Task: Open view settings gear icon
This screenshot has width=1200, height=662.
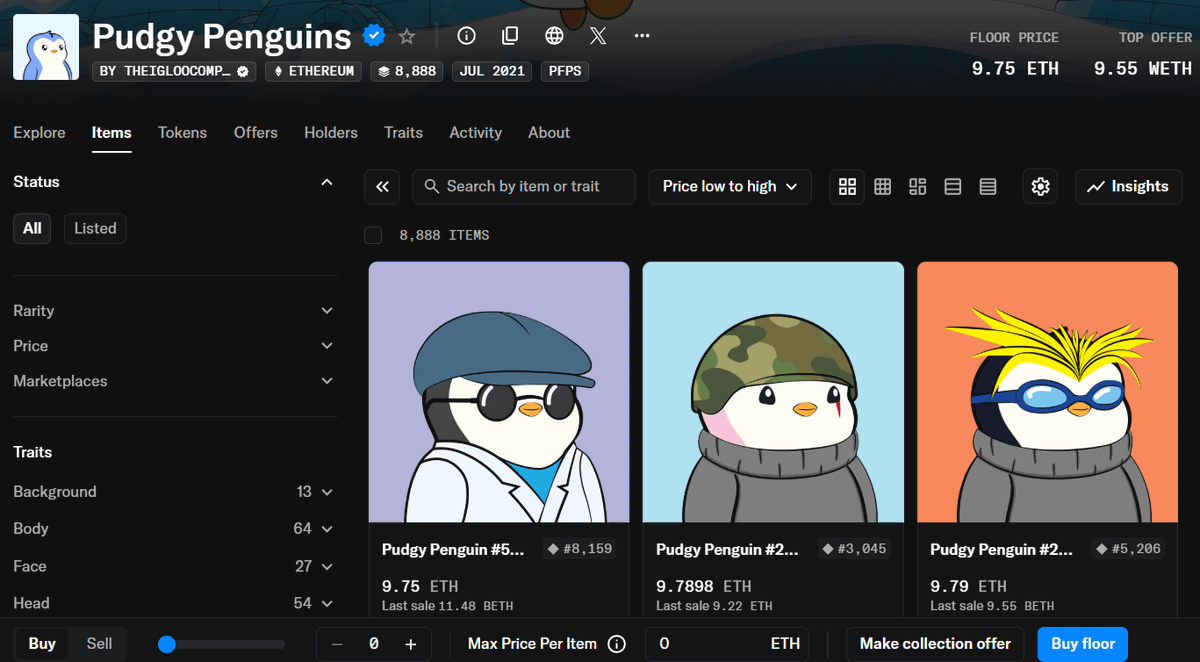Action: click(x=1040, y=186)
